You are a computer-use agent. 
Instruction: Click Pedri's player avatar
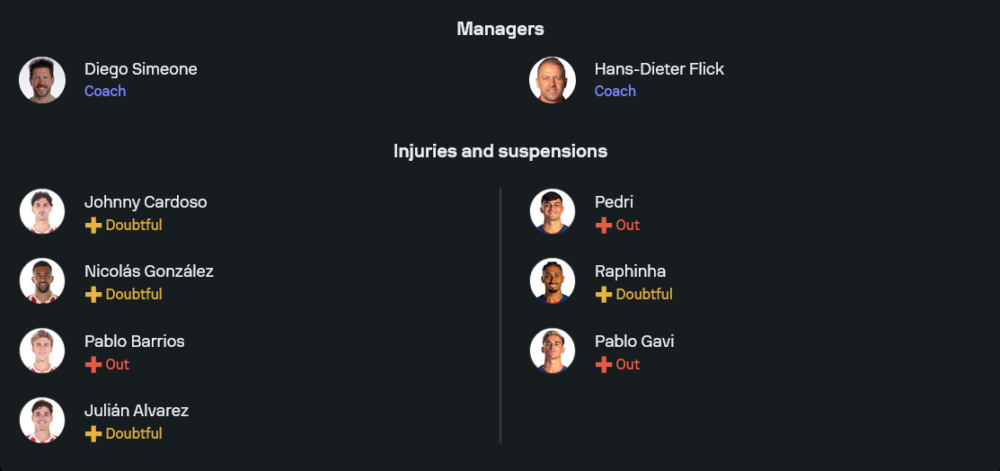(x=552, y=212)
